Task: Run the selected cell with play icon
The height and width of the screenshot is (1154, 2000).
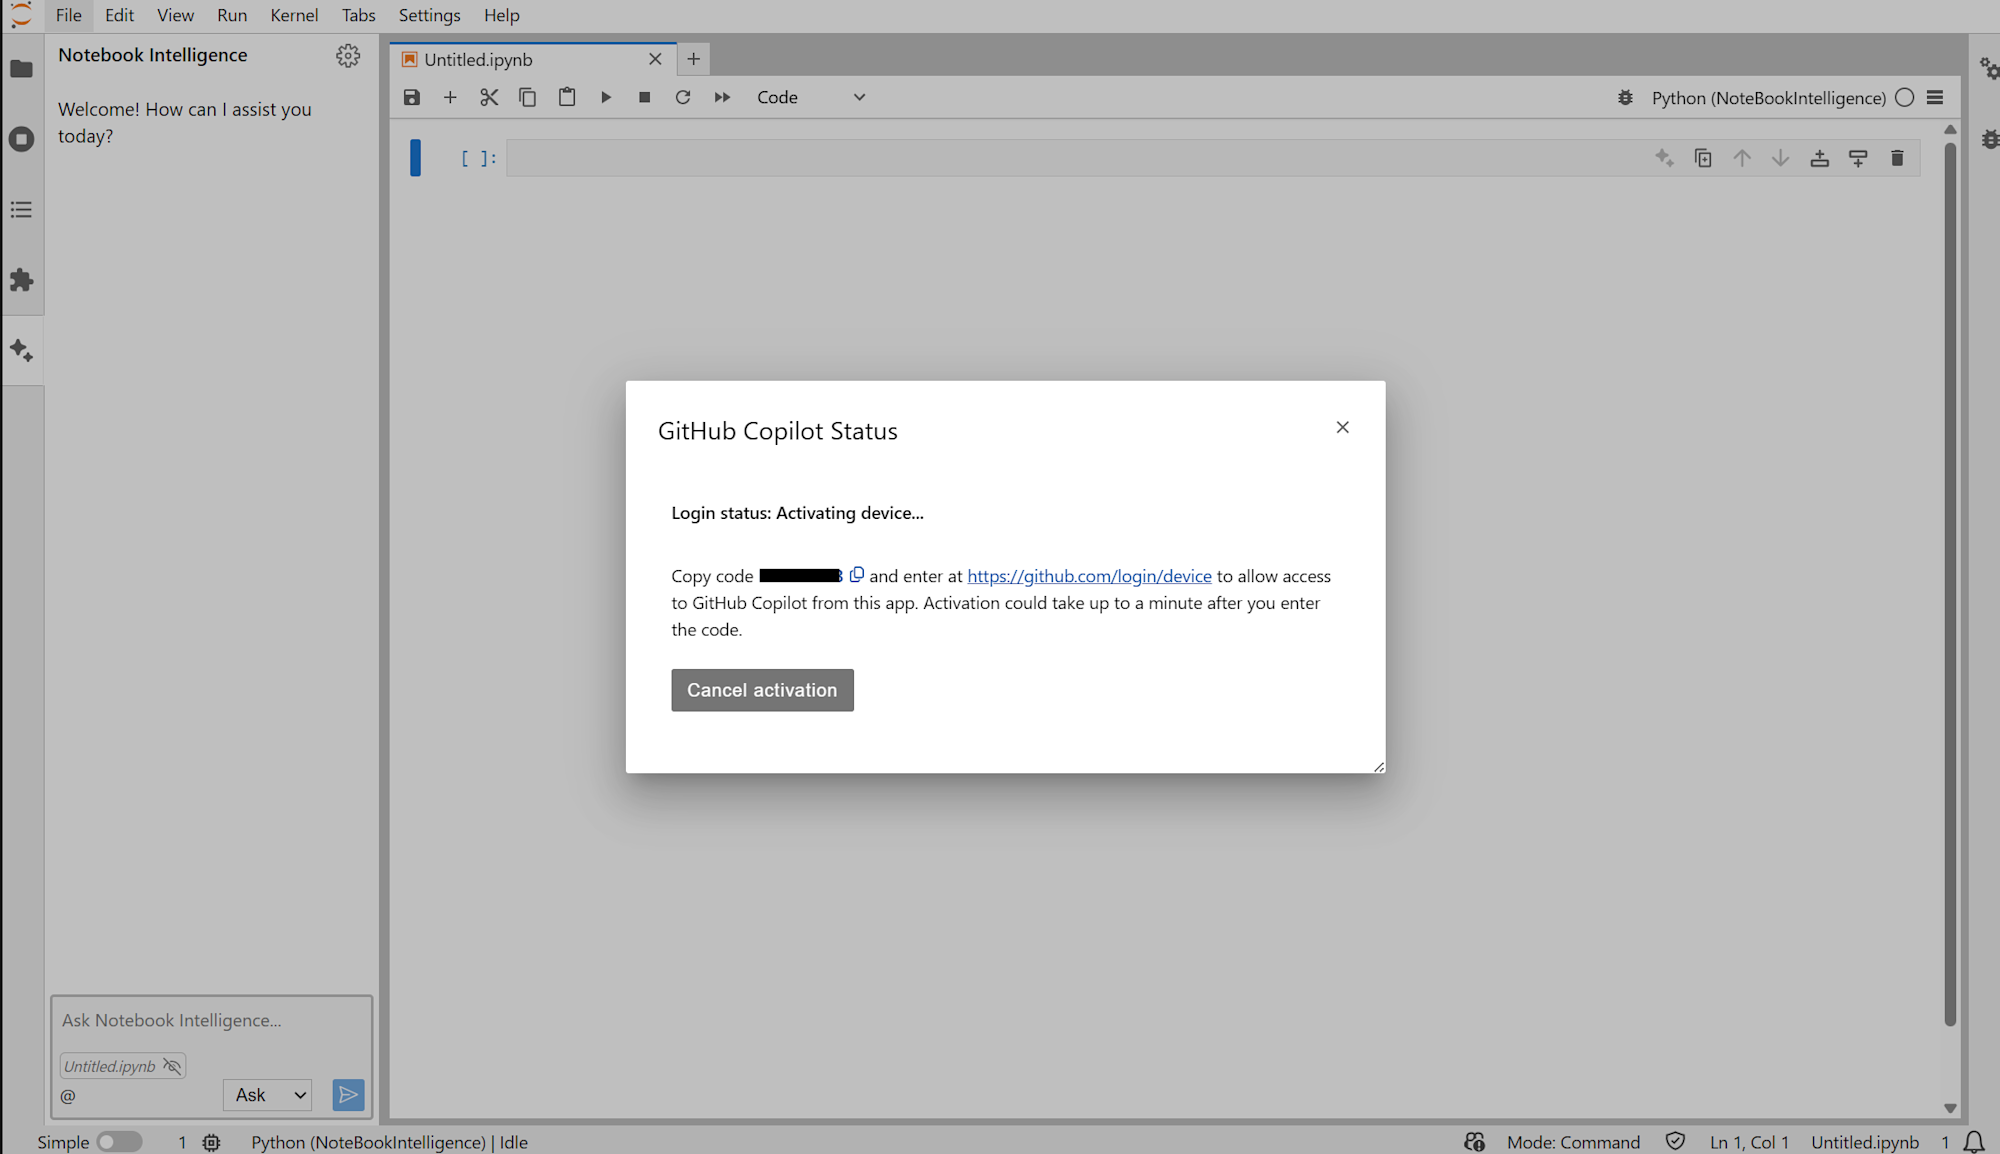Action: point(606,97)
